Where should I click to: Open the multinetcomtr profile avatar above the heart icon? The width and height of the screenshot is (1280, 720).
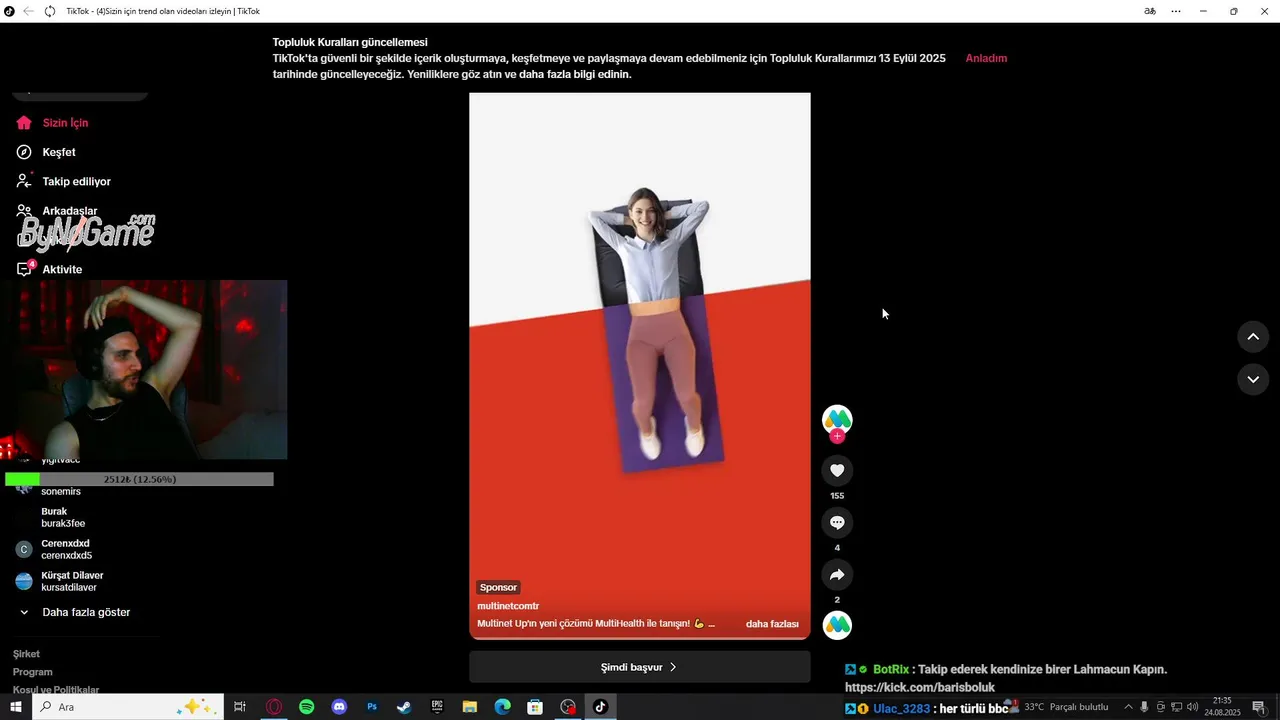point(837,419)
